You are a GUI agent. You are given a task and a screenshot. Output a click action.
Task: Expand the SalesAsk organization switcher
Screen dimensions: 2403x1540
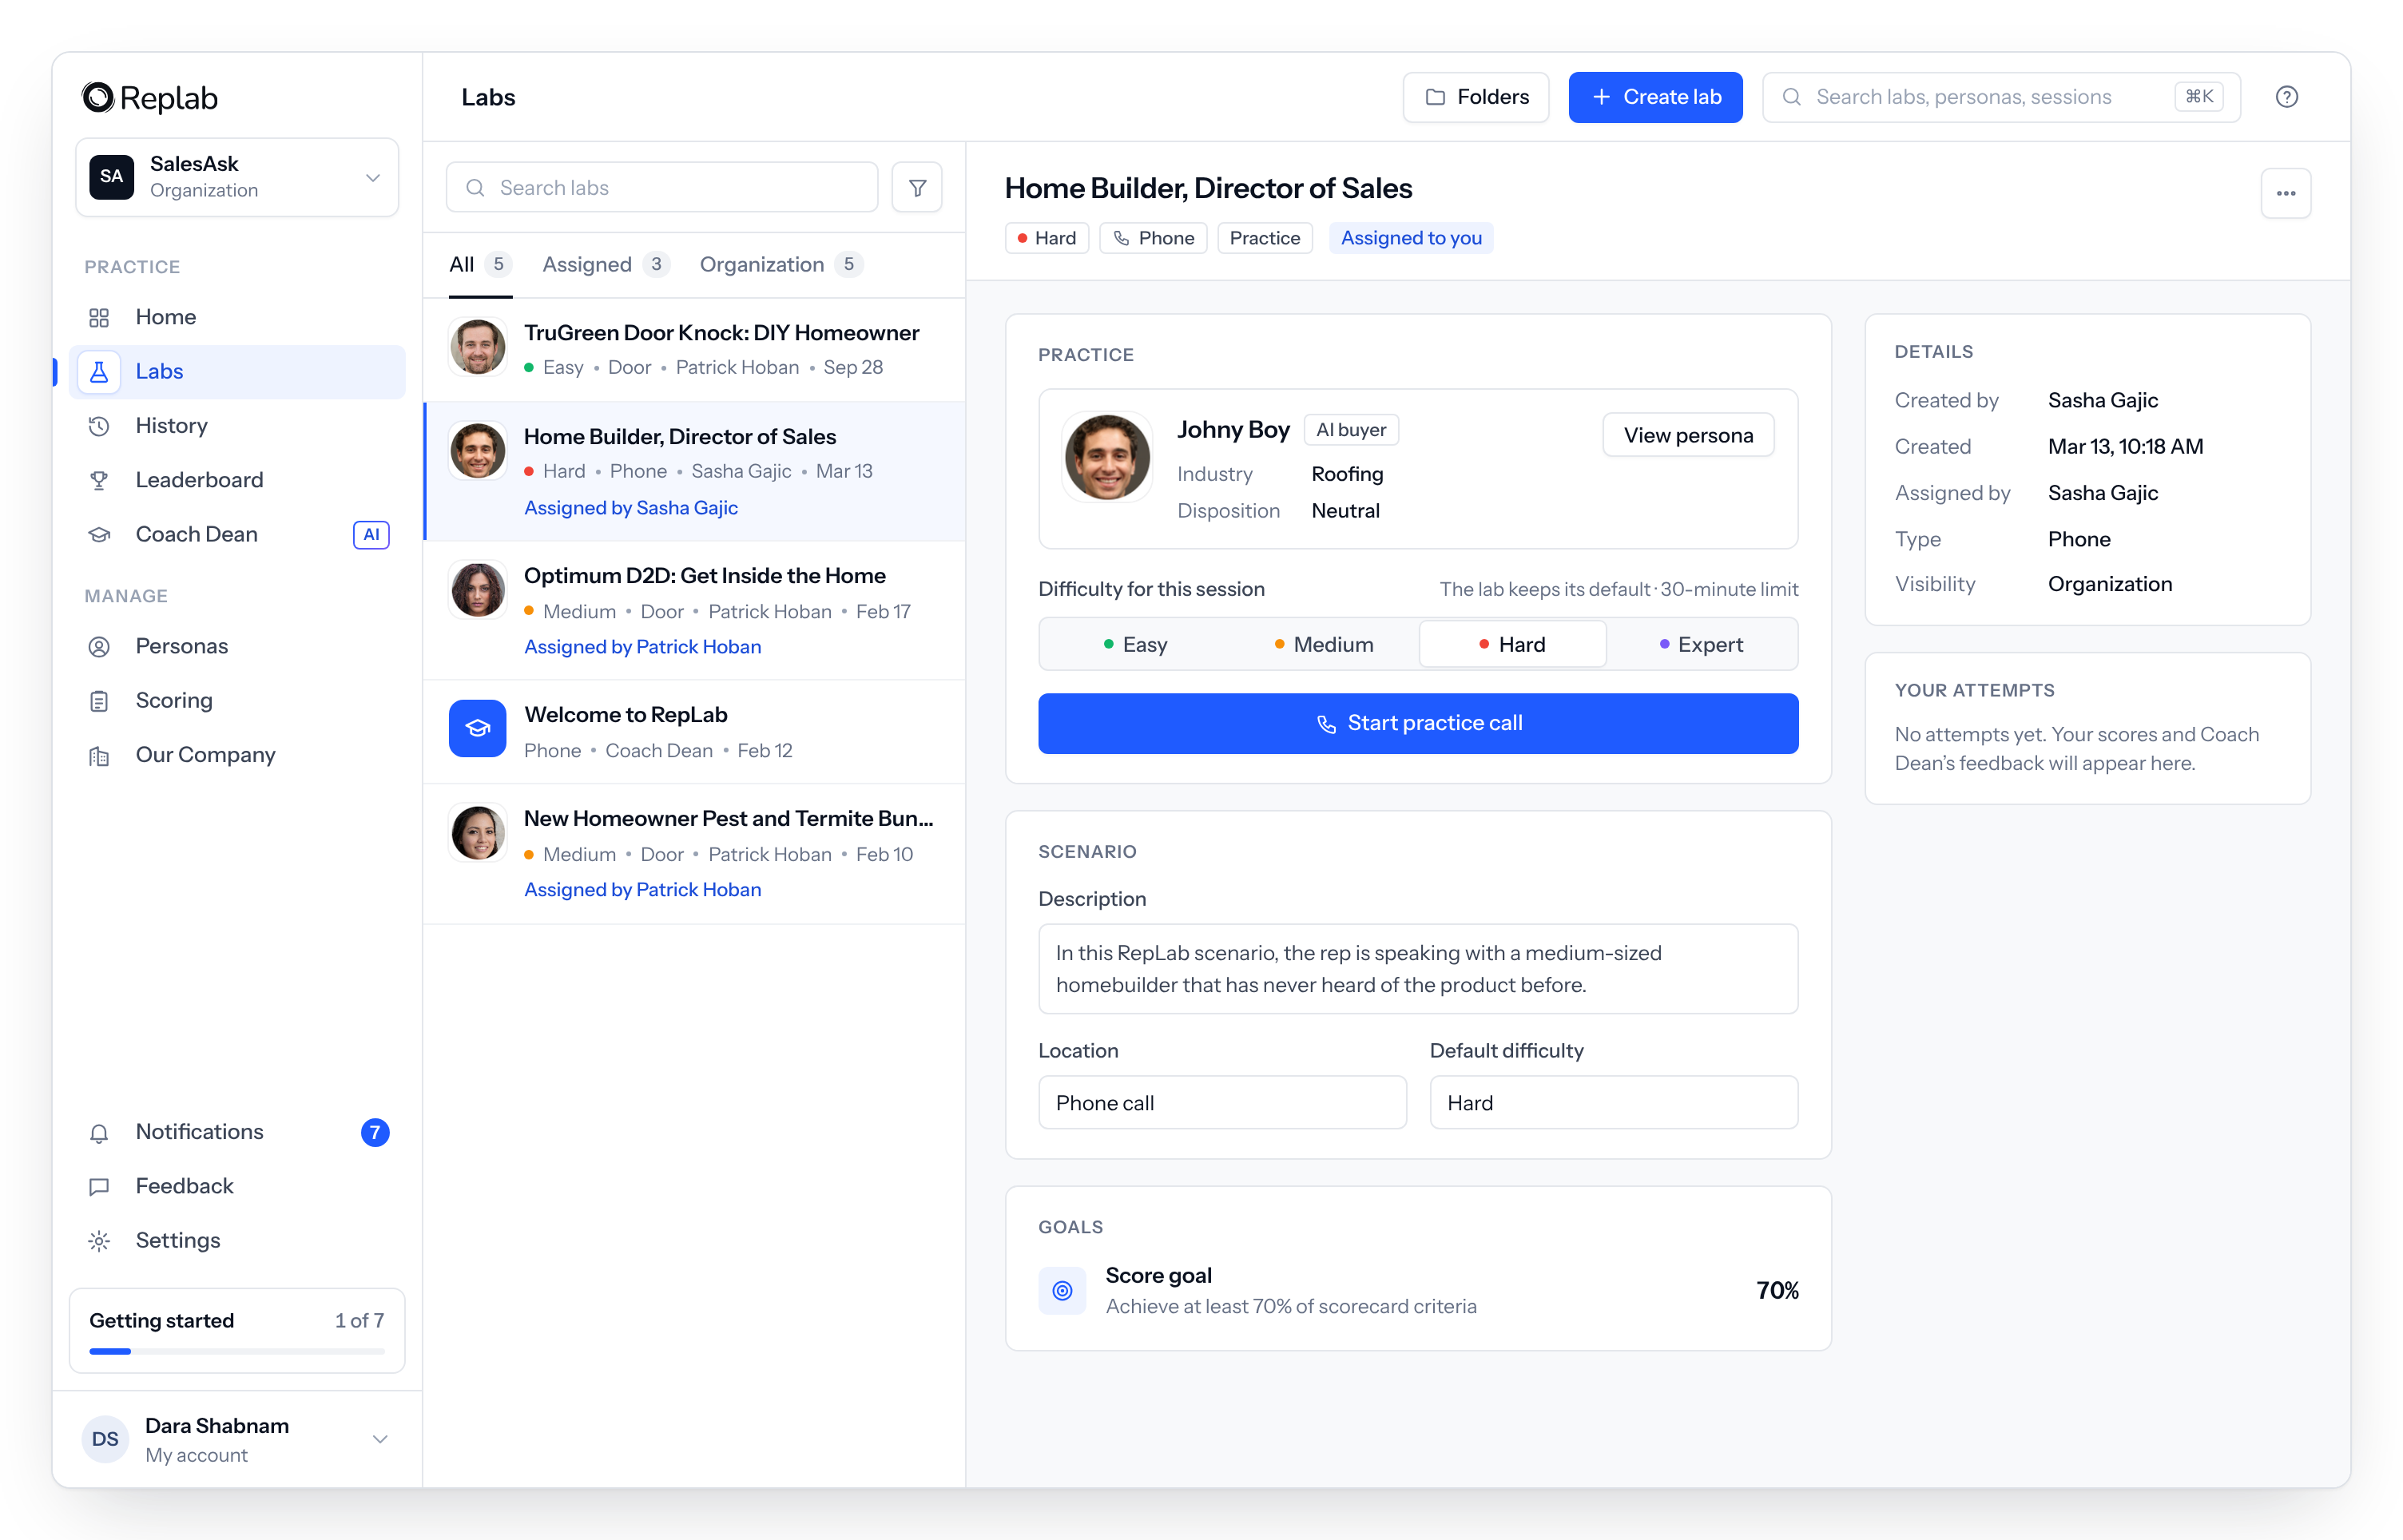(x=237, y=177)
